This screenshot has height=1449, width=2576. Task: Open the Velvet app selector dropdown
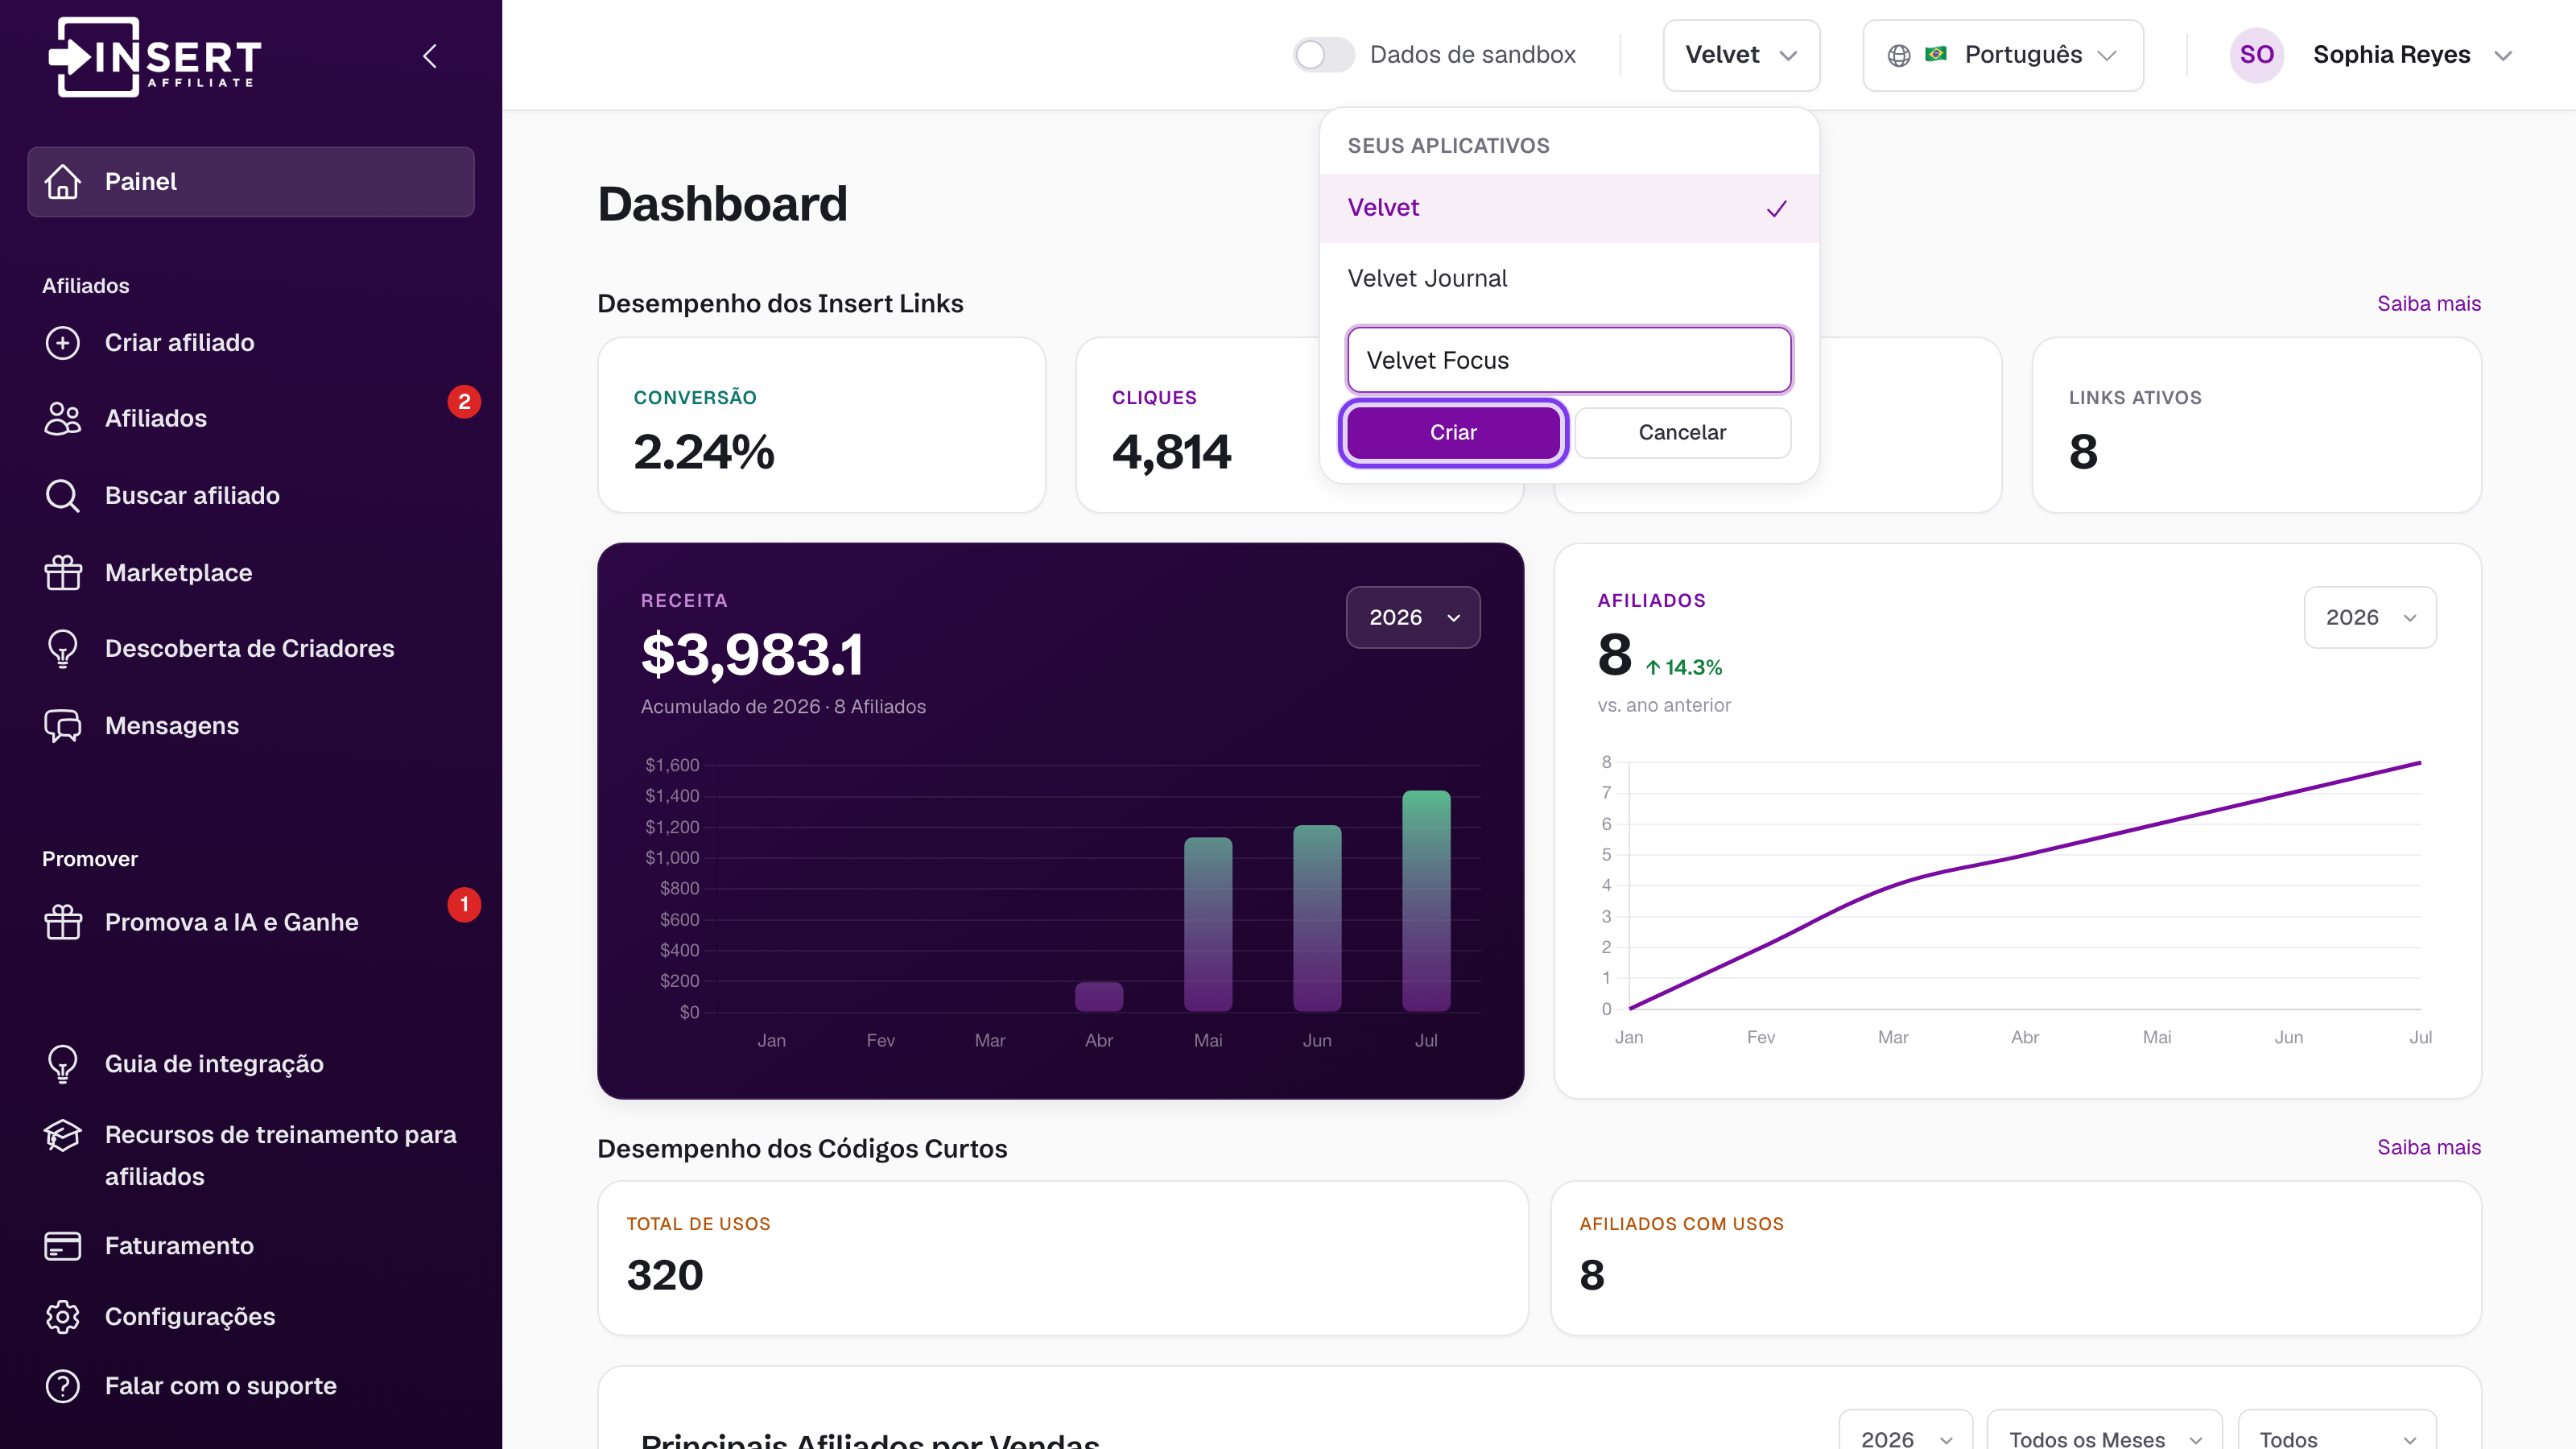[1741, 55]
